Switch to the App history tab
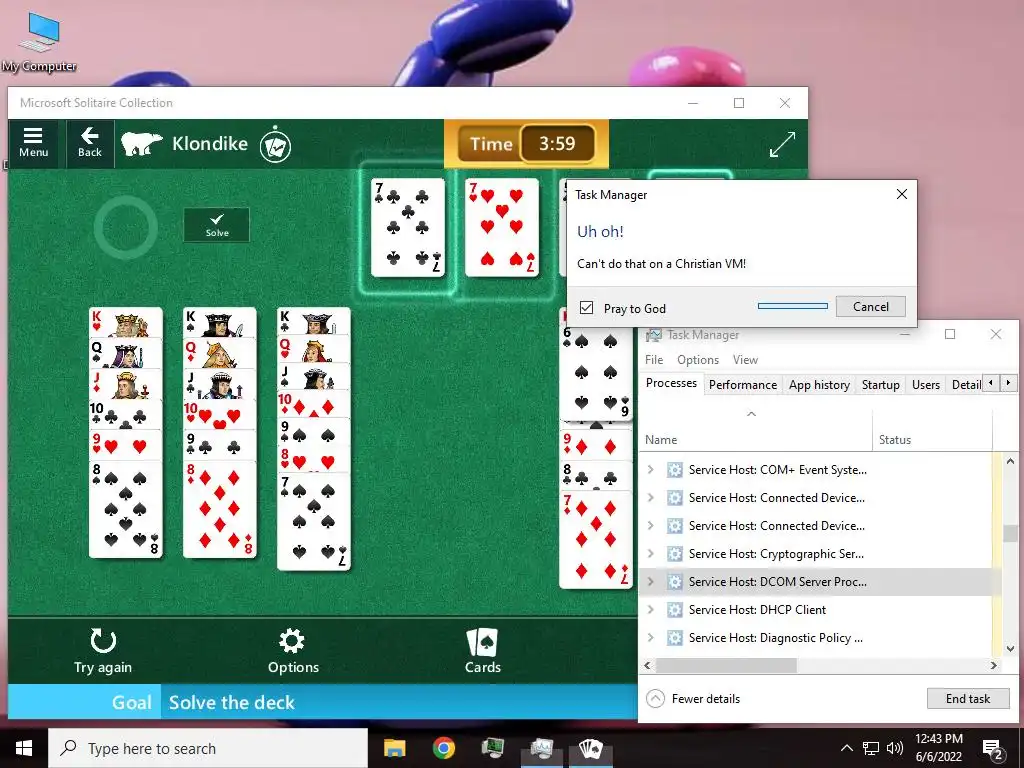This screenshot has width=1024, height=768. coord(819,385)
